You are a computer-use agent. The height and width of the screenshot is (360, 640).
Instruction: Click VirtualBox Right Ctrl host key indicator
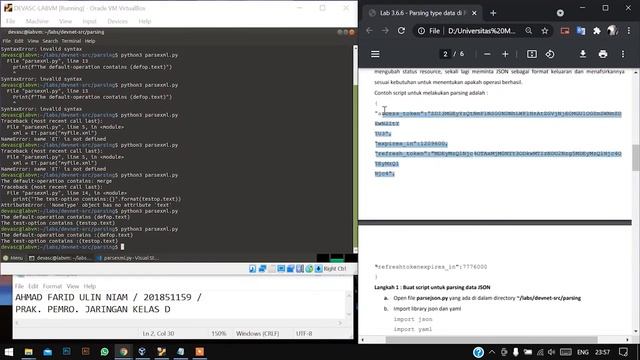pos(335,269)
